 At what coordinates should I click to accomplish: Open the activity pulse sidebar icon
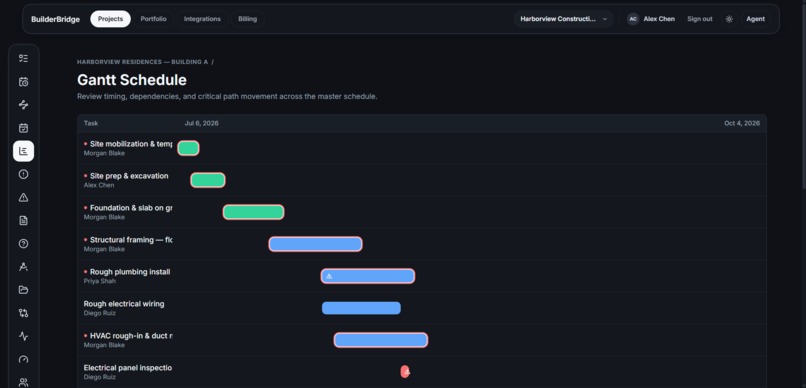tap(23, 336)
